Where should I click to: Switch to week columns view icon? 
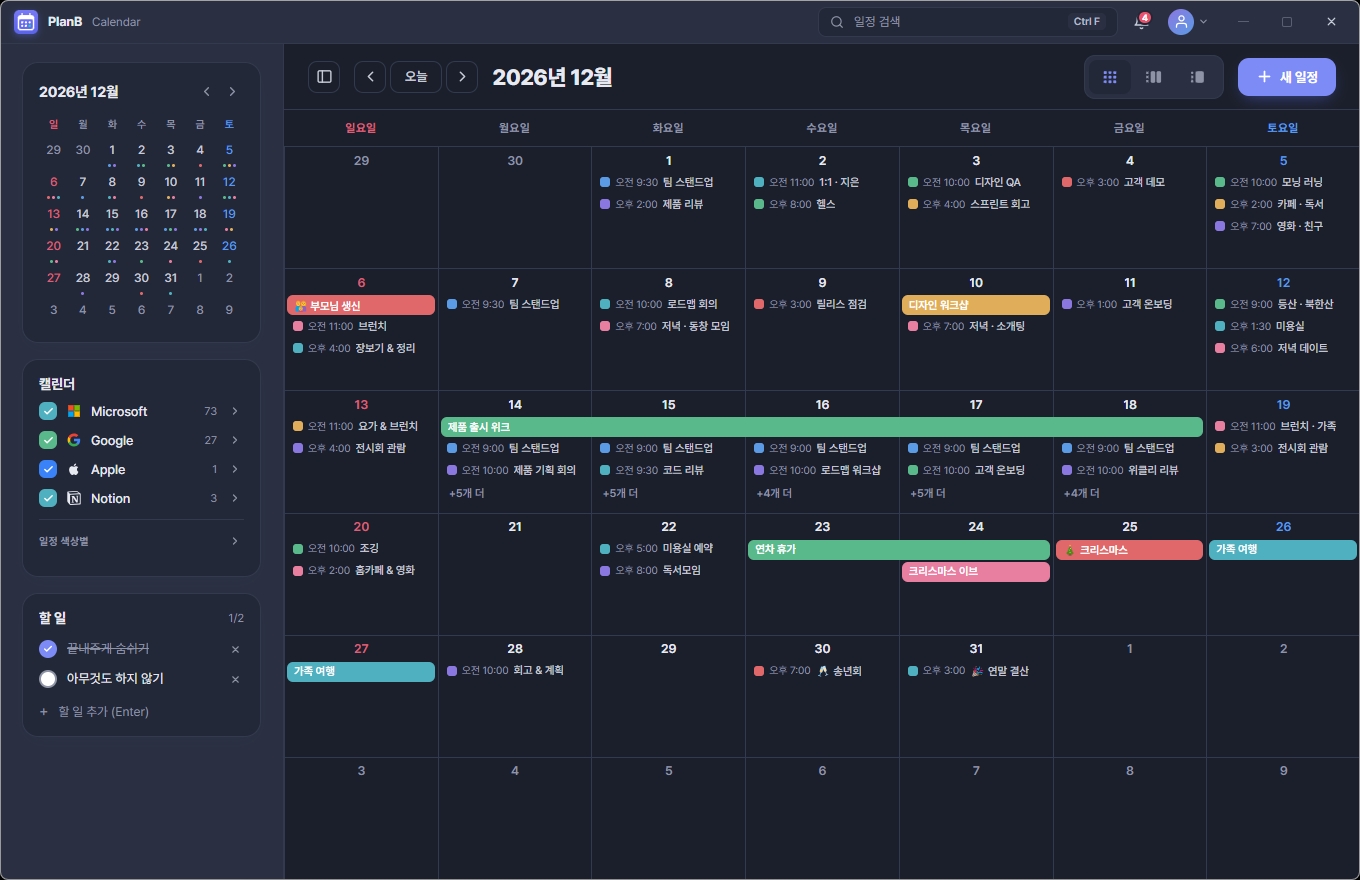click(1153, 77)
